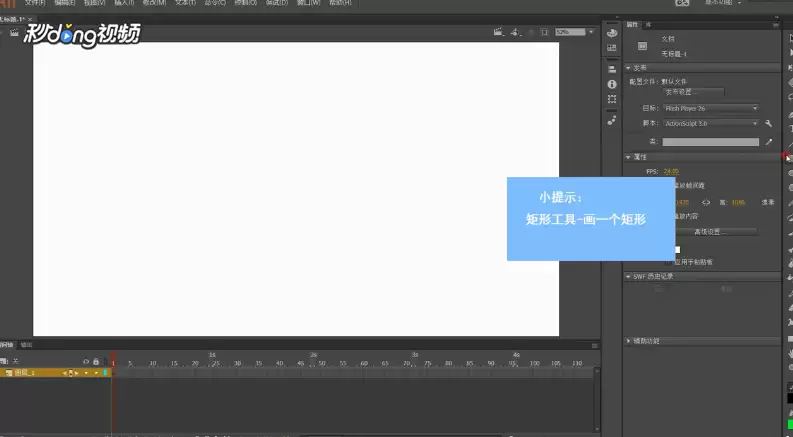Open the workspace switcher dropdown at top right
The image size is (793, 437).
[x=723, y=3]
